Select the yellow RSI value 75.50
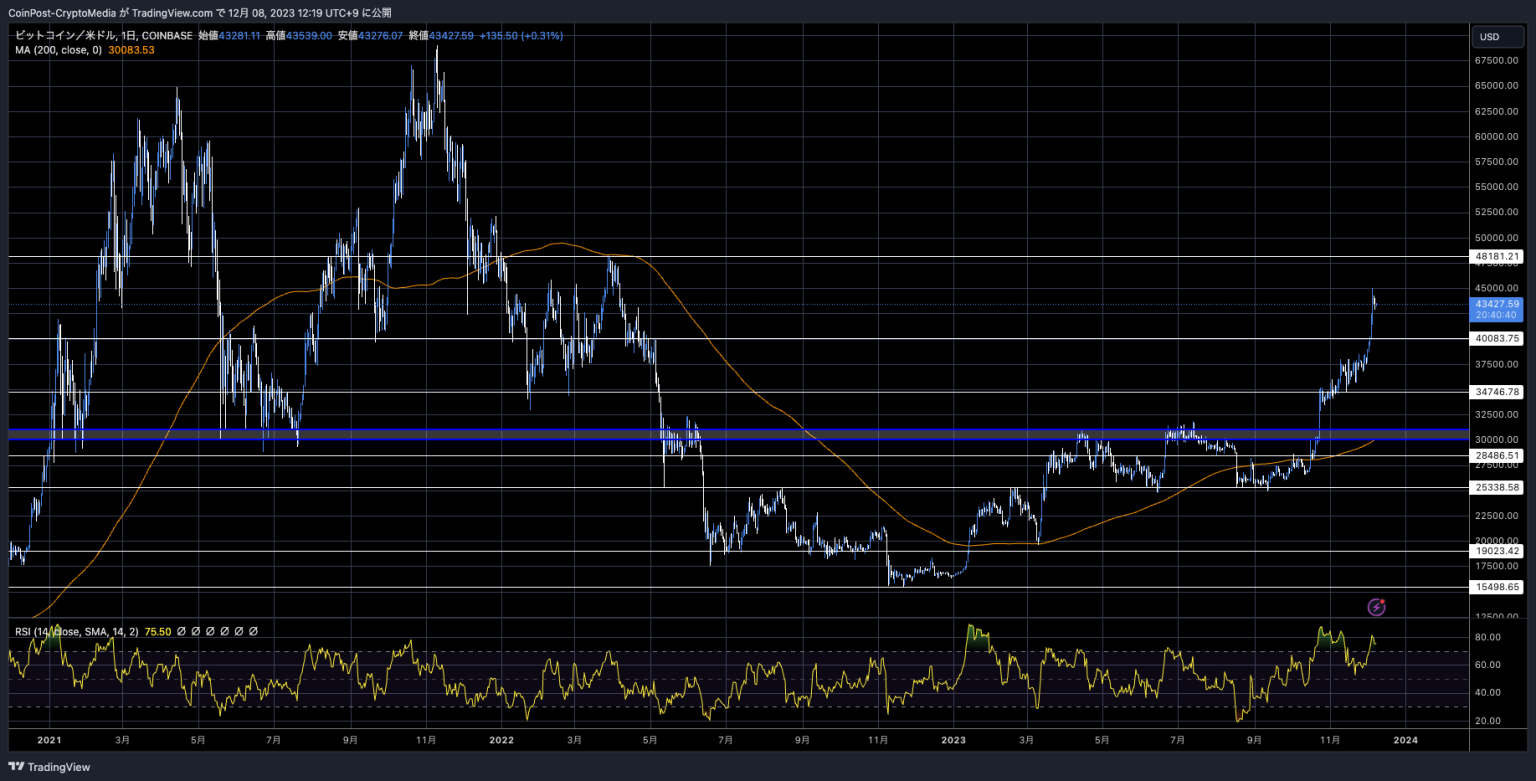1536x781 pixels. [x=158, y=632]
